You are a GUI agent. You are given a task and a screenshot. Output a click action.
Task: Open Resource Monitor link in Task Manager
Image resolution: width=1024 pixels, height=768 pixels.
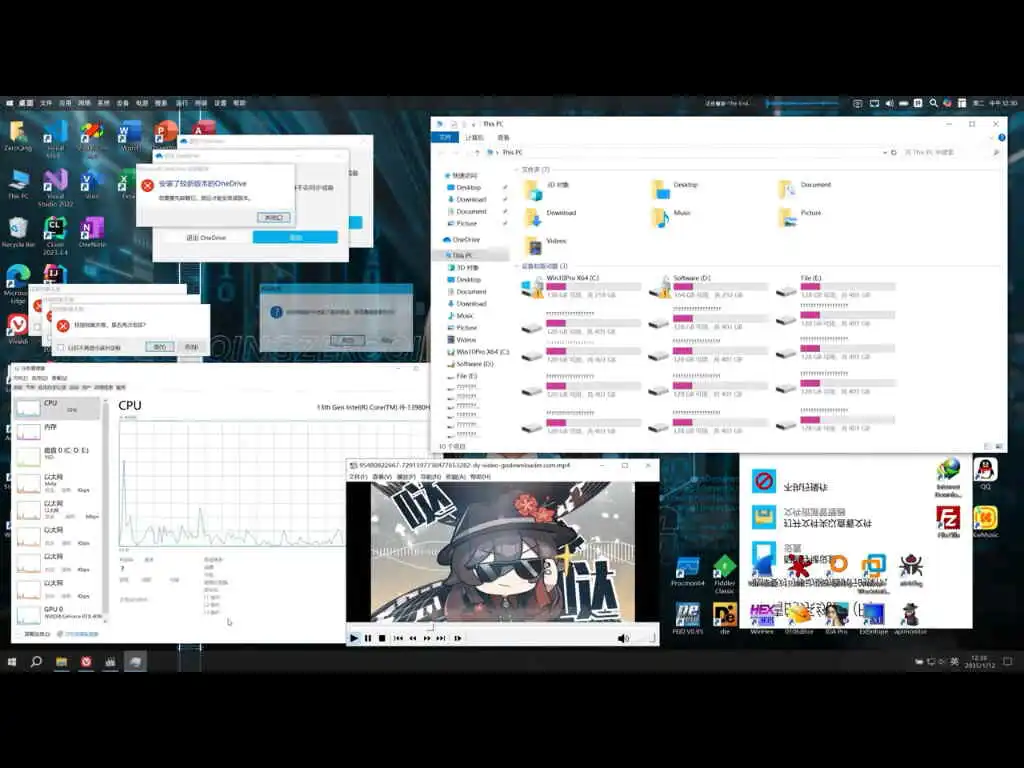(78, 634)
